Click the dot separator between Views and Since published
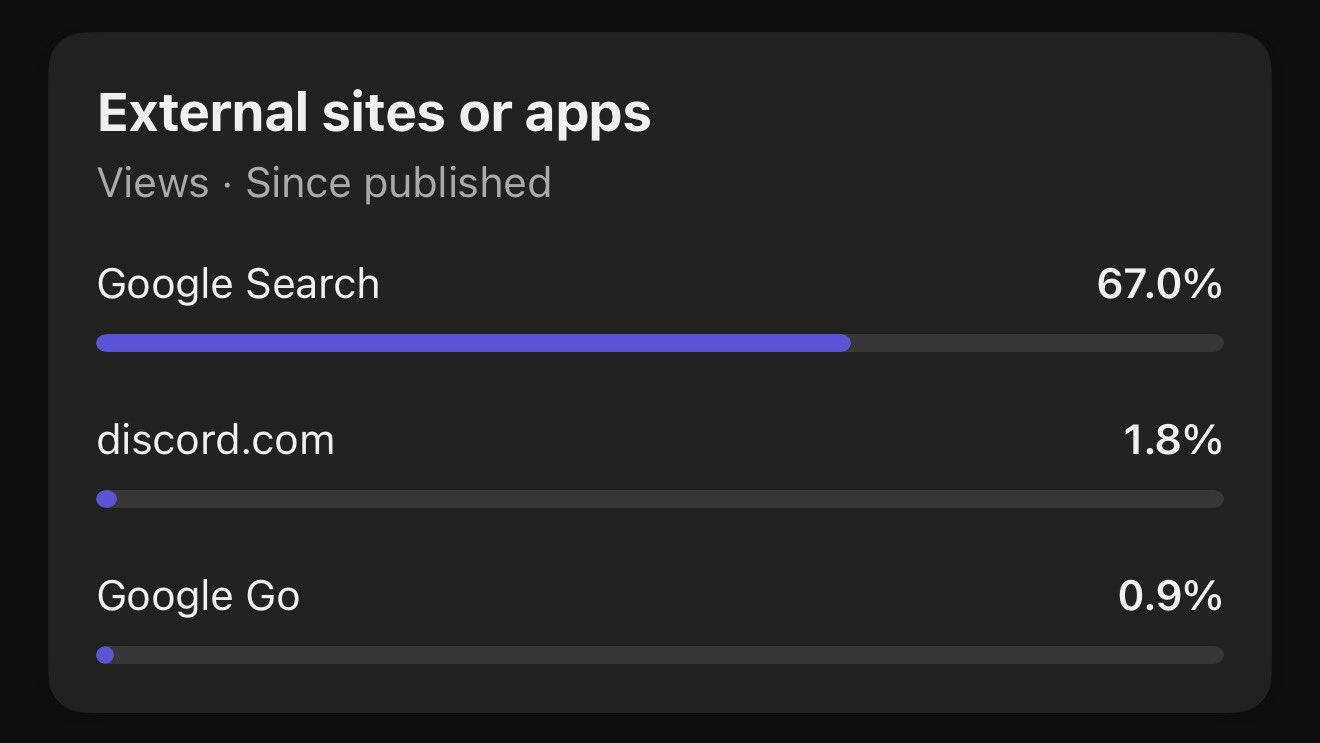1320x743 pixels. tap(227, 184)
